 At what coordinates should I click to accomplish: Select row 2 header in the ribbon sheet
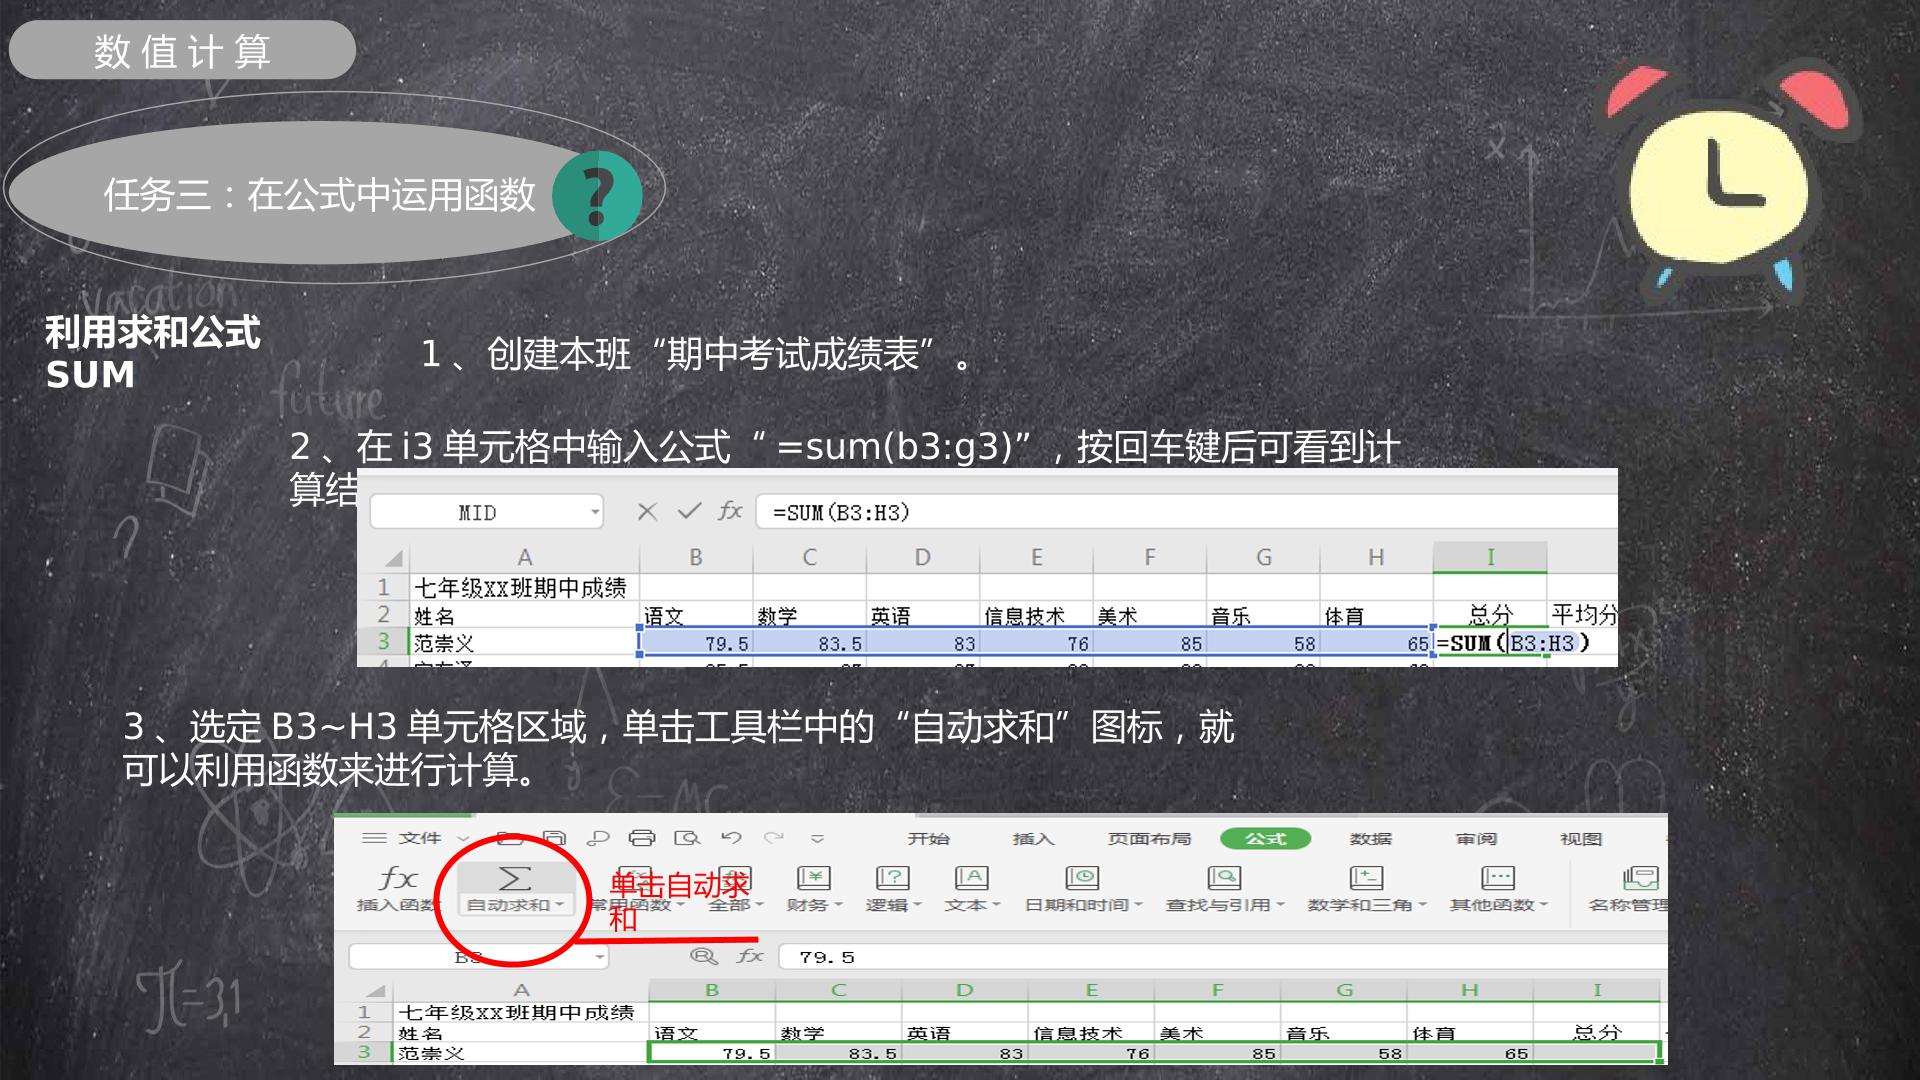[364, 1032]
